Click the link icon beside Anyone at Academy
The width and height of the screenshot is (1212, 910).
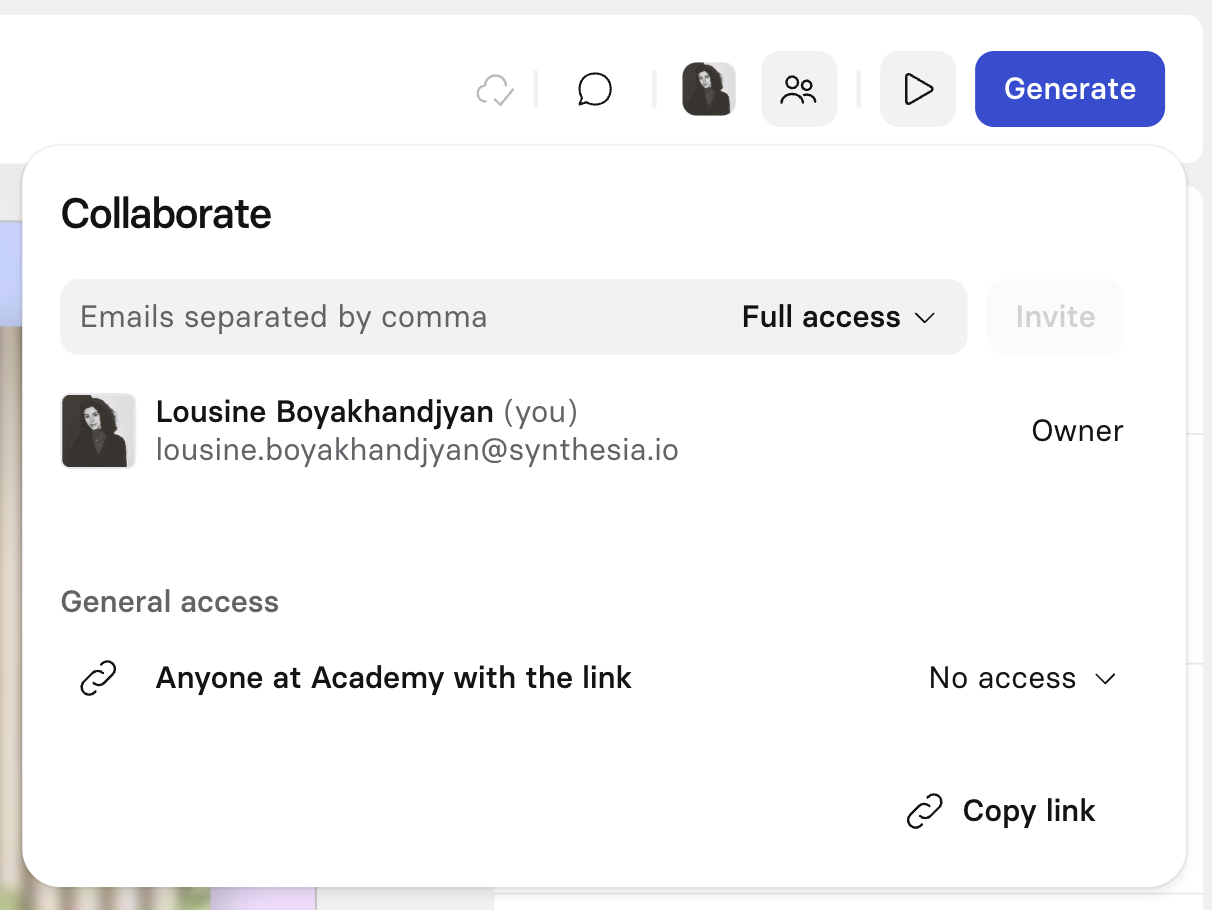[97, 678]
